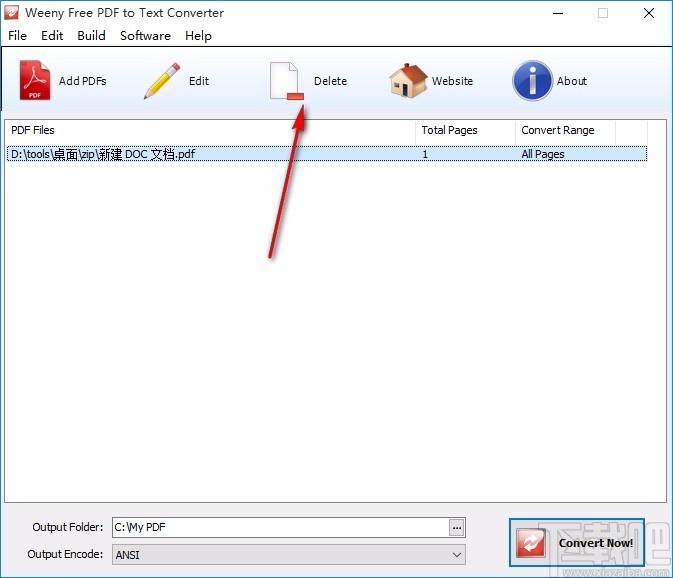673x578 pixels.
Task: Click the Convert Now red arrows icon
Action: [x=531, y=543]
